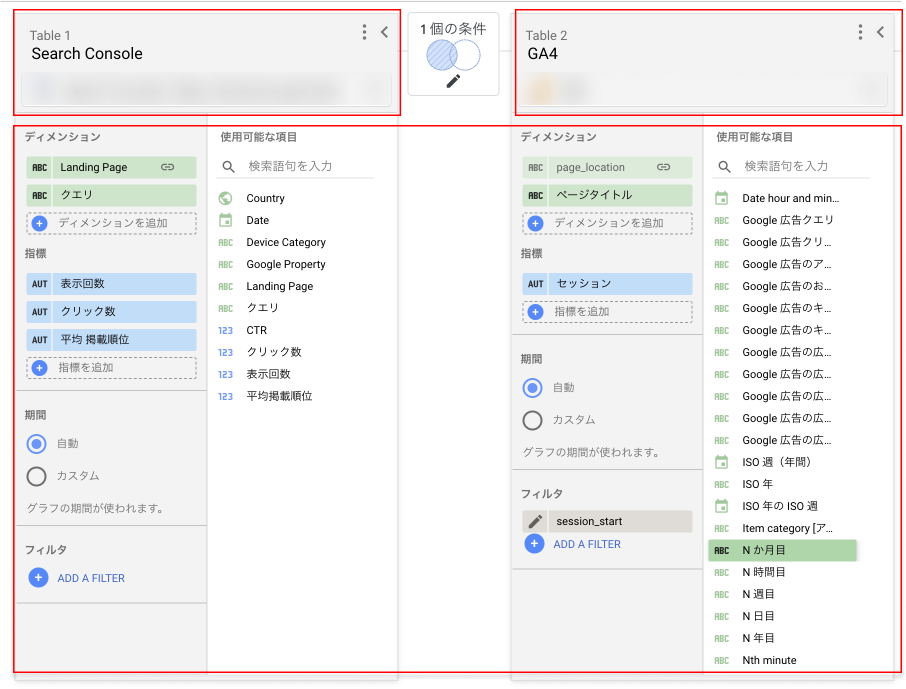This screenshot has height=689, width=906.
Task: Collapse the GA4 table with its chevron
Action: click(x=879, y=31)
